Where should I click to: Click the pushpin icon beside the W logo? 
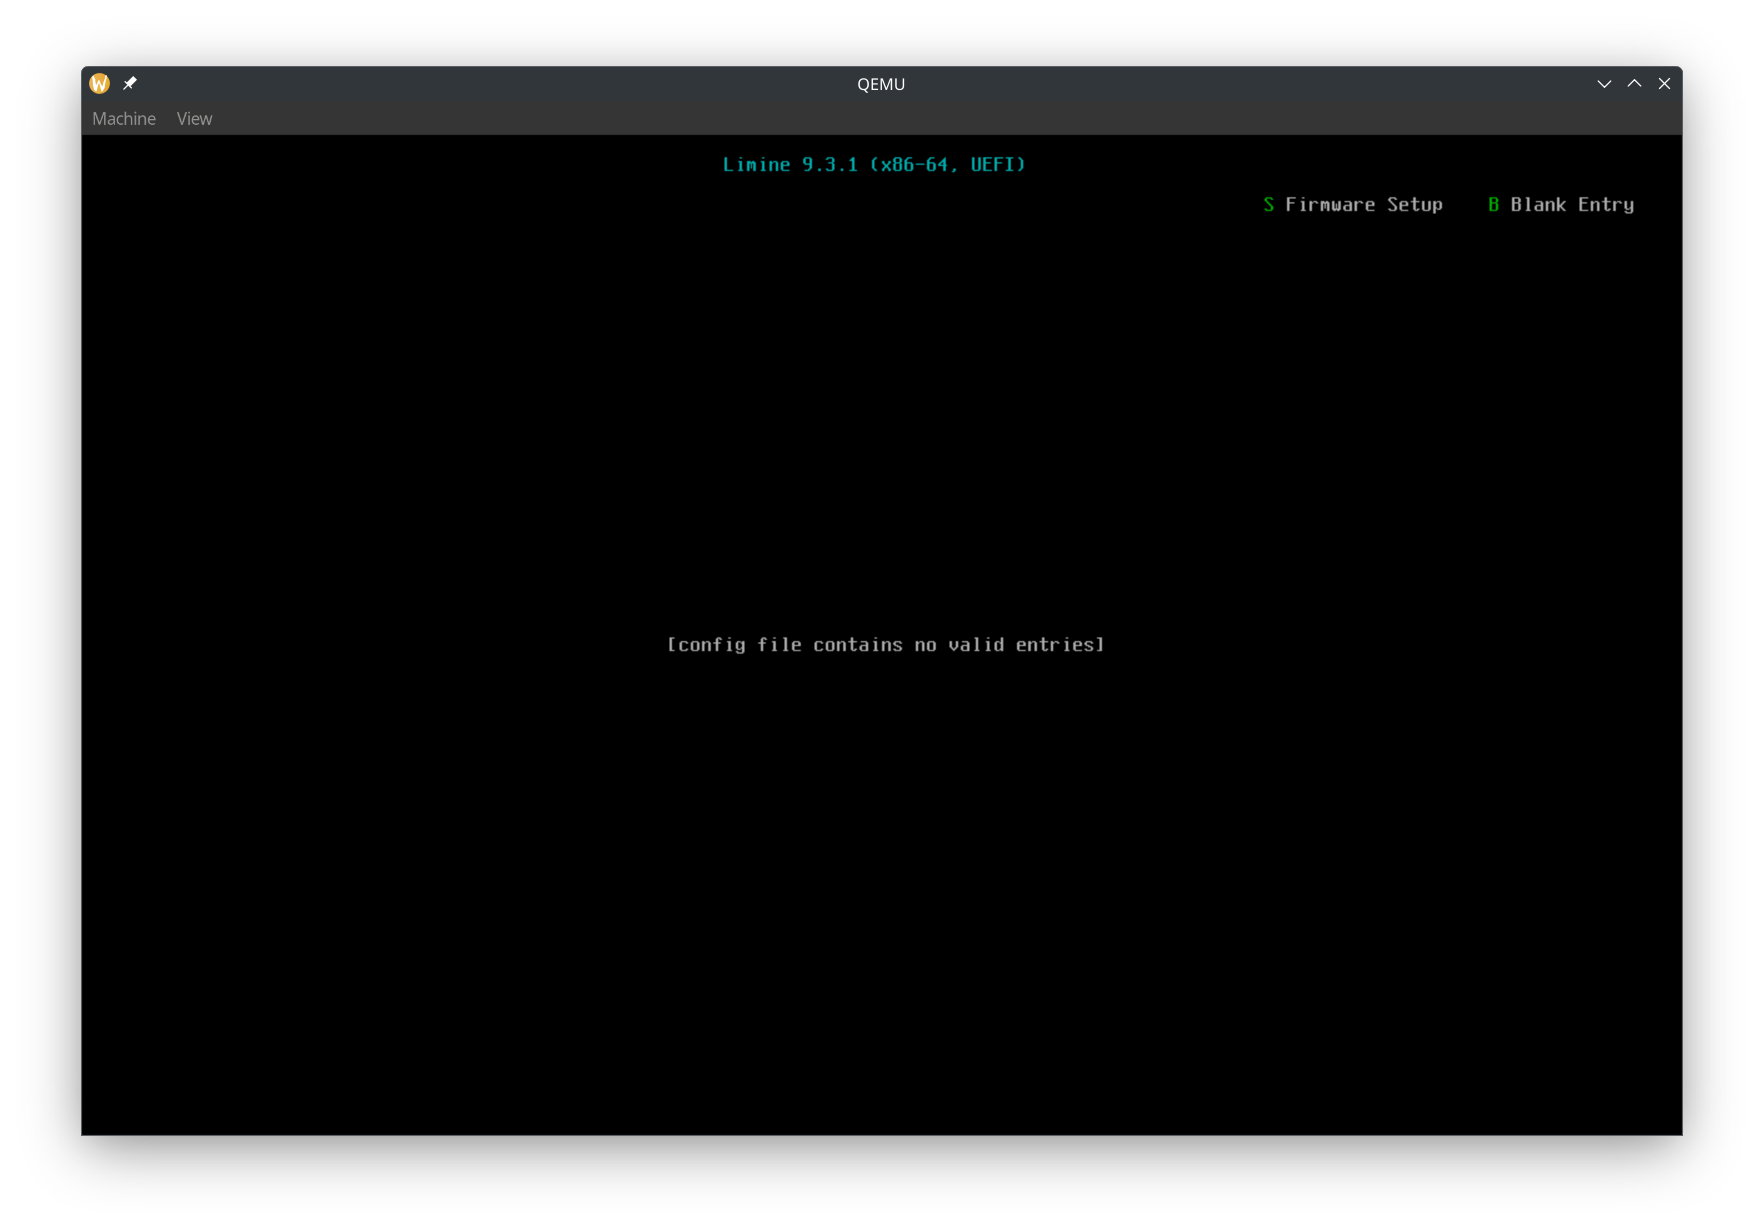click(130, 83)
